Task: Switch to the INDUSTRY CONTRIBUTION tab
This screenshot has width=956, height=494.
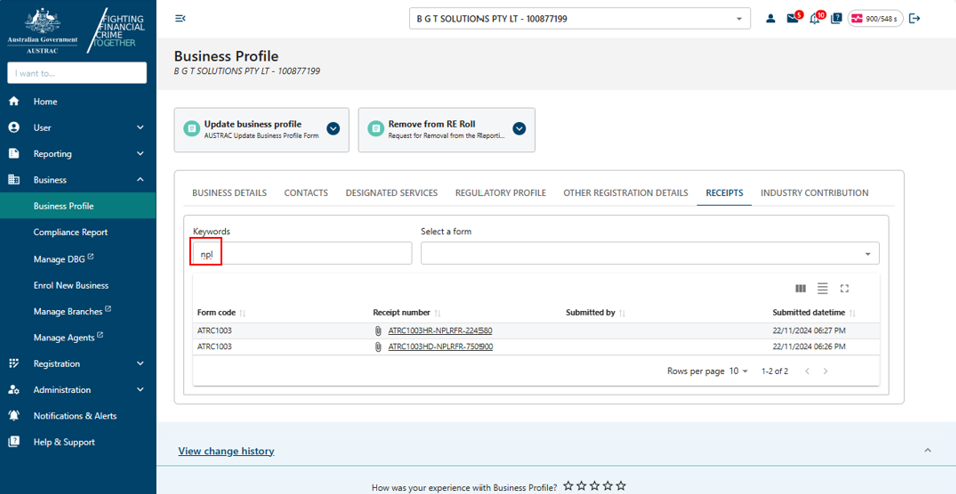Action: [815, 193]
